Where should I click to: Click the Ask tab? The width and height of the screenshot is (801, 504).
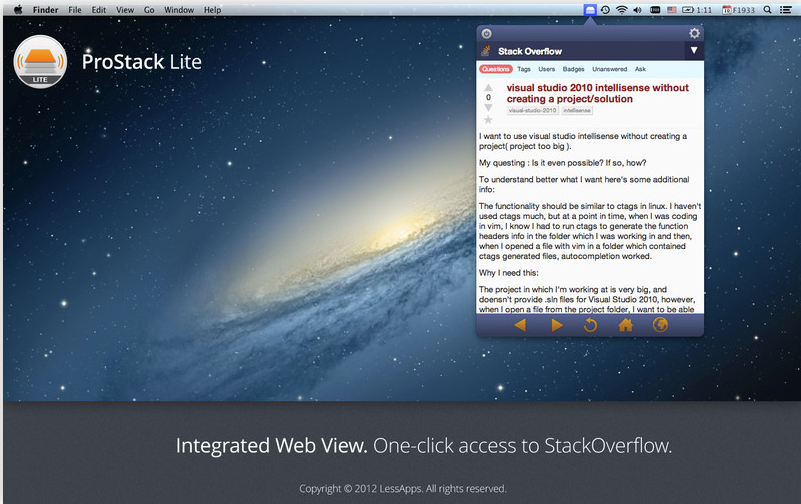point(640,69)
